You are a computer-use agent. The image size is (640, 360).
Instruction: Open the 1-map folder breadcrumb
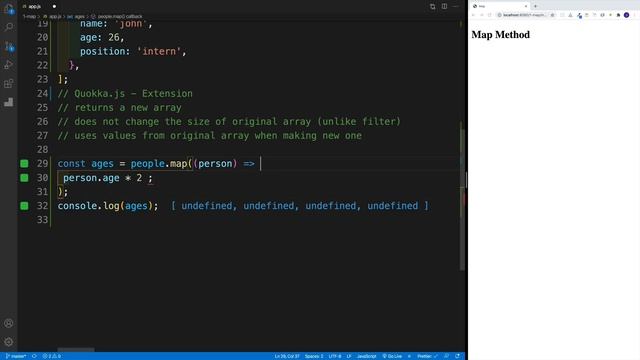(x=29, y=17)
